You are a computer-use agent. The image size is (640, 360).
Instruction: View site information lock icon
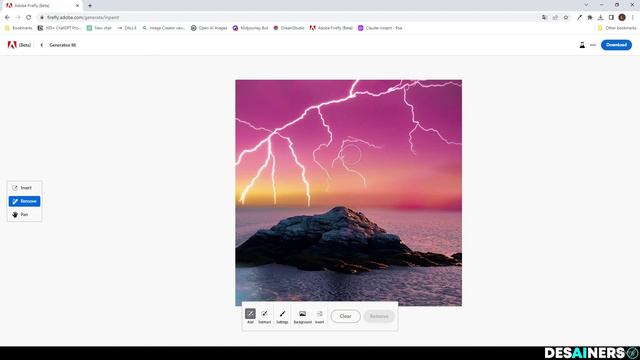pyautogui.click(x=42, y=18)
